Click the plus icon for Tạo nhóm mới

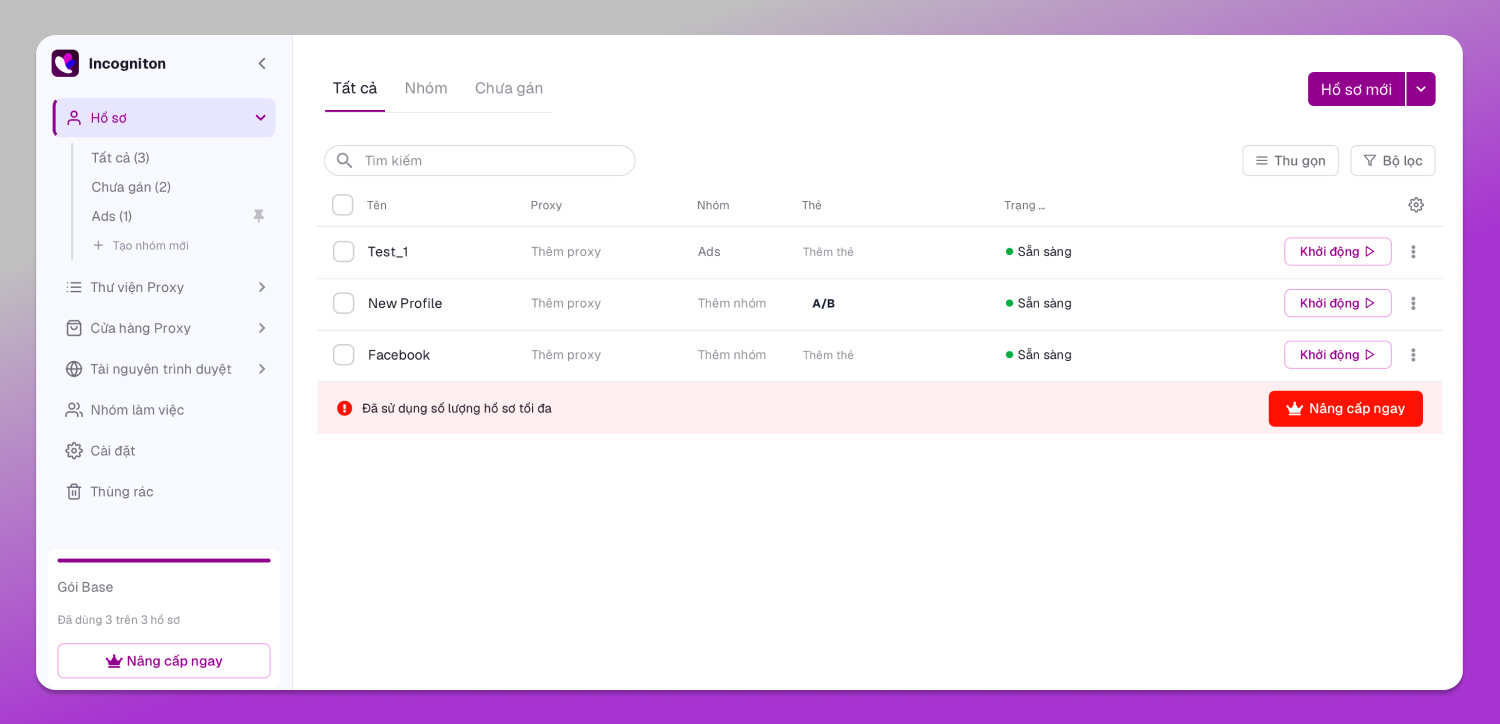[x=98, y=245]
